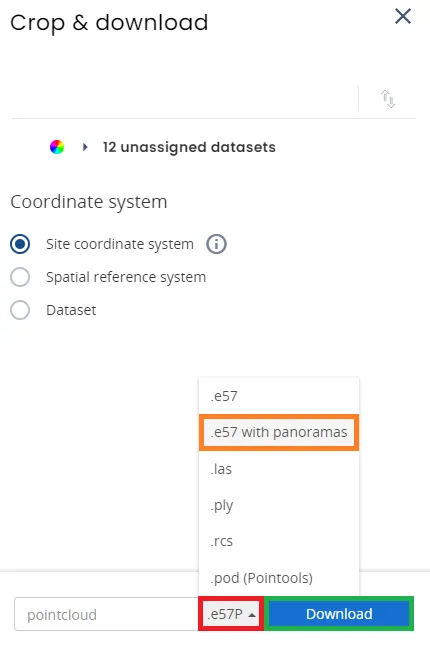Open the Site coordinate system info icon
This screenshot has height=654, width=430.
click(x=216, y=244)
